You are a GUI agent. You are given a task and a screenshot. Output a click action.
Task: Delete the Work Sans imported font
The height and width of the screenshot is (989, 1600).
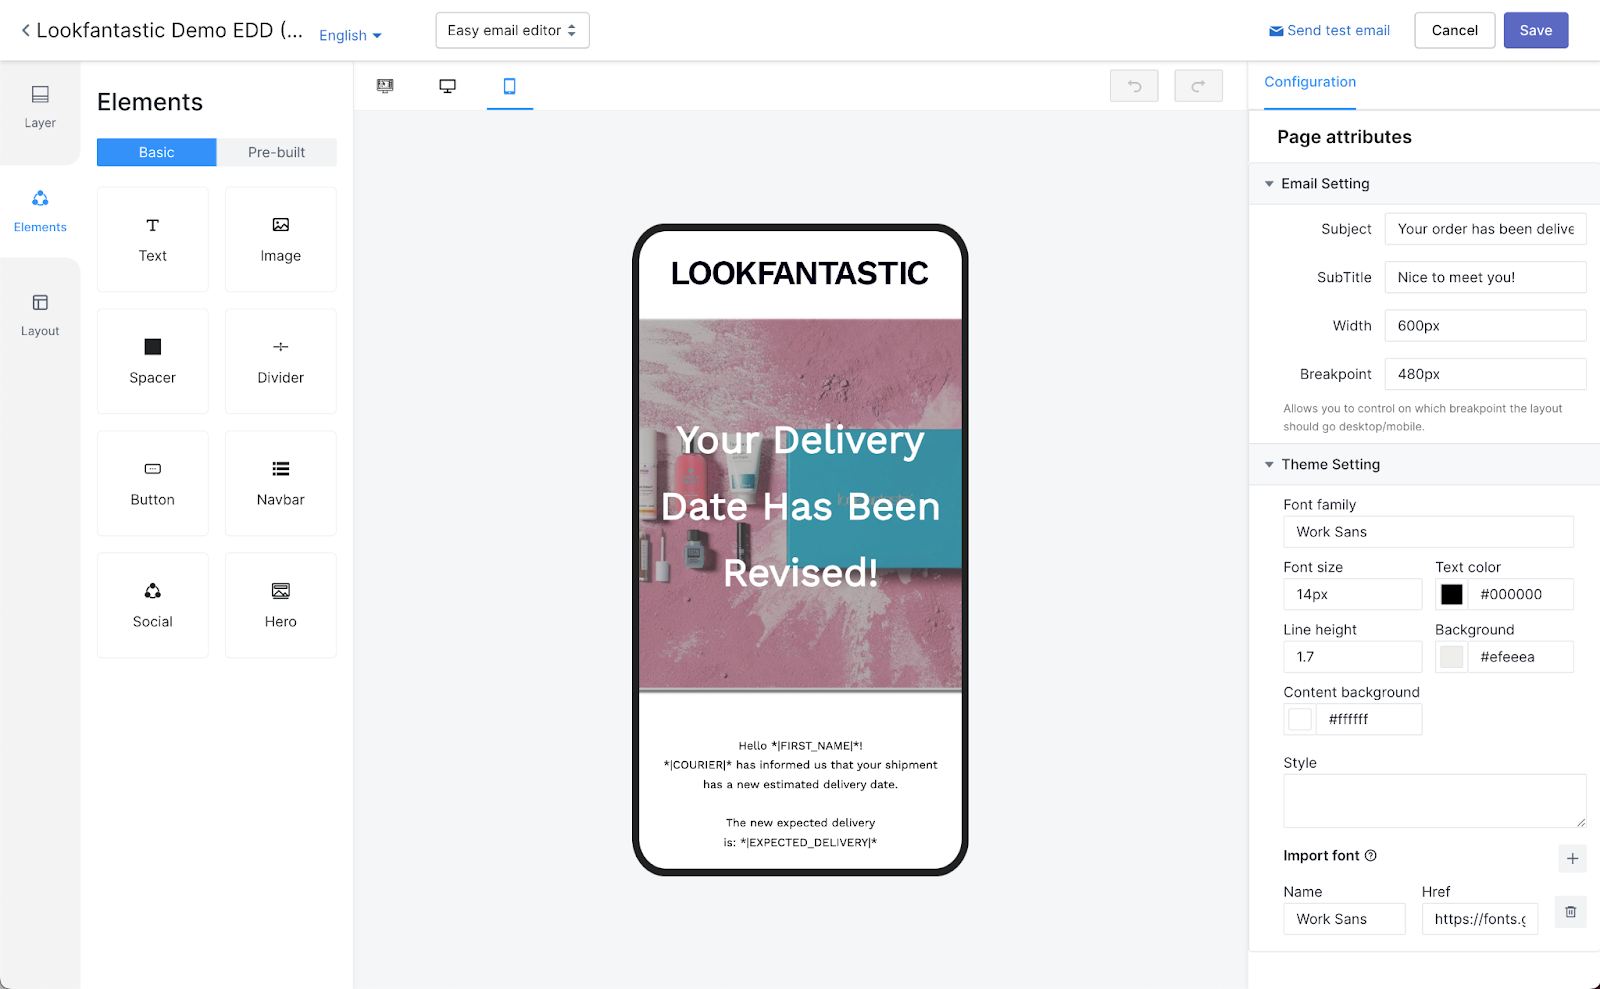pos(1570,912)
